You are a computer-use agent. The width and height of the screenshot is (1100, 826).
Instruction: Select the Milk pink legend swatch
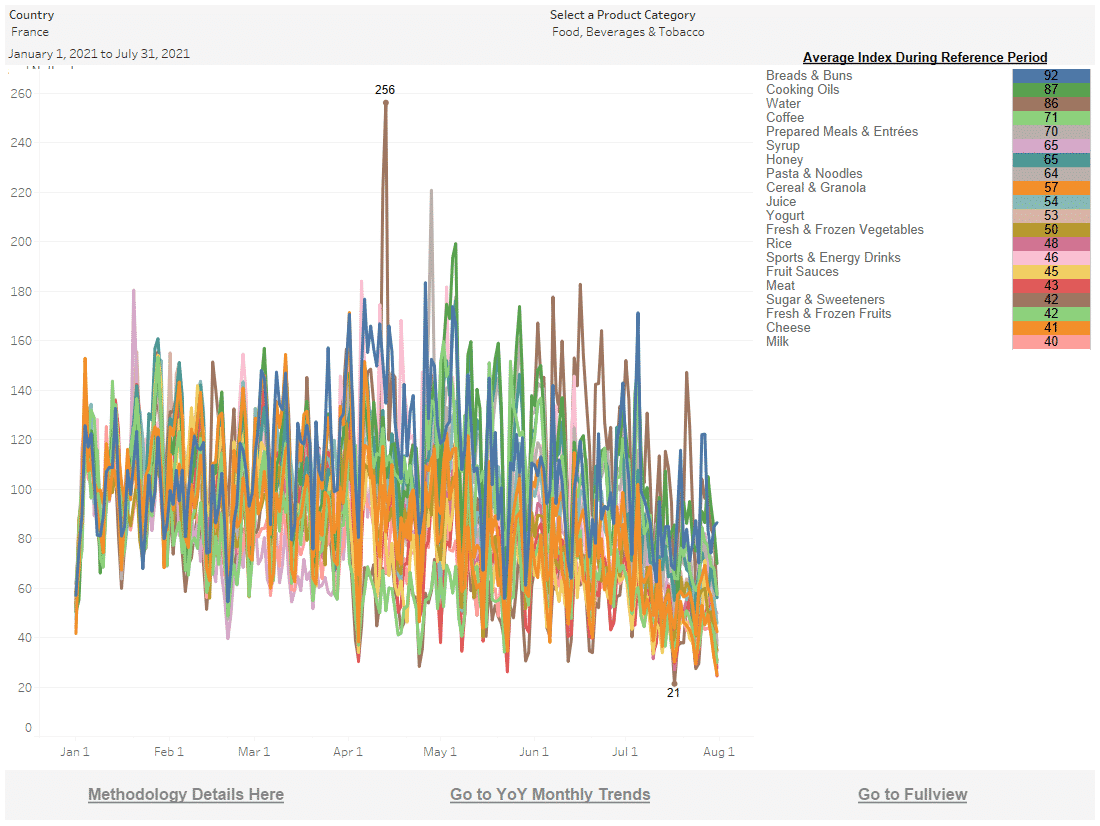click(x=1050, y=342)
